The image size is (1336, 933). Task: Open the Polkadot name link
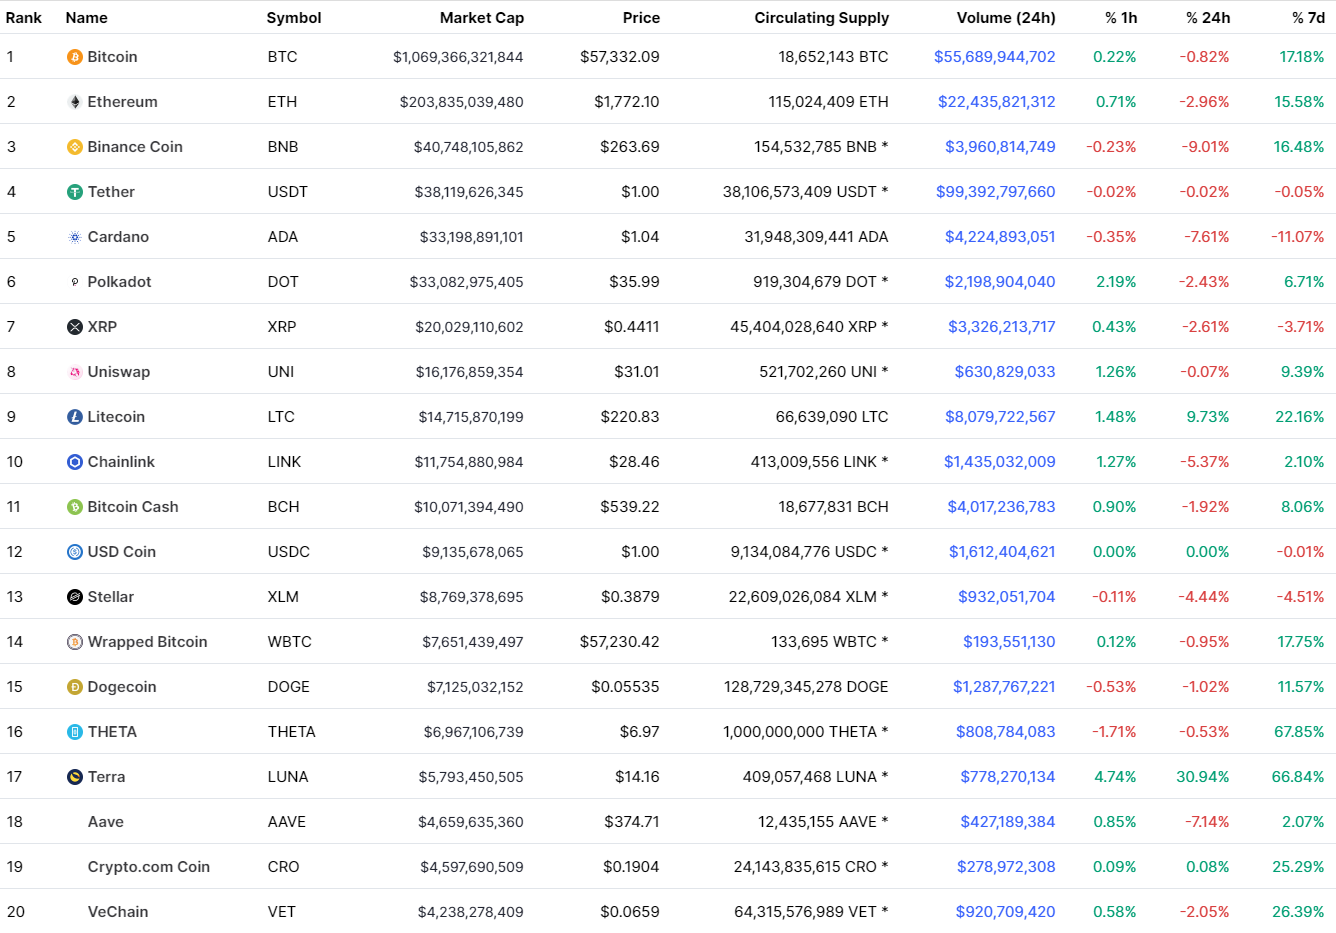pos(119,282)
